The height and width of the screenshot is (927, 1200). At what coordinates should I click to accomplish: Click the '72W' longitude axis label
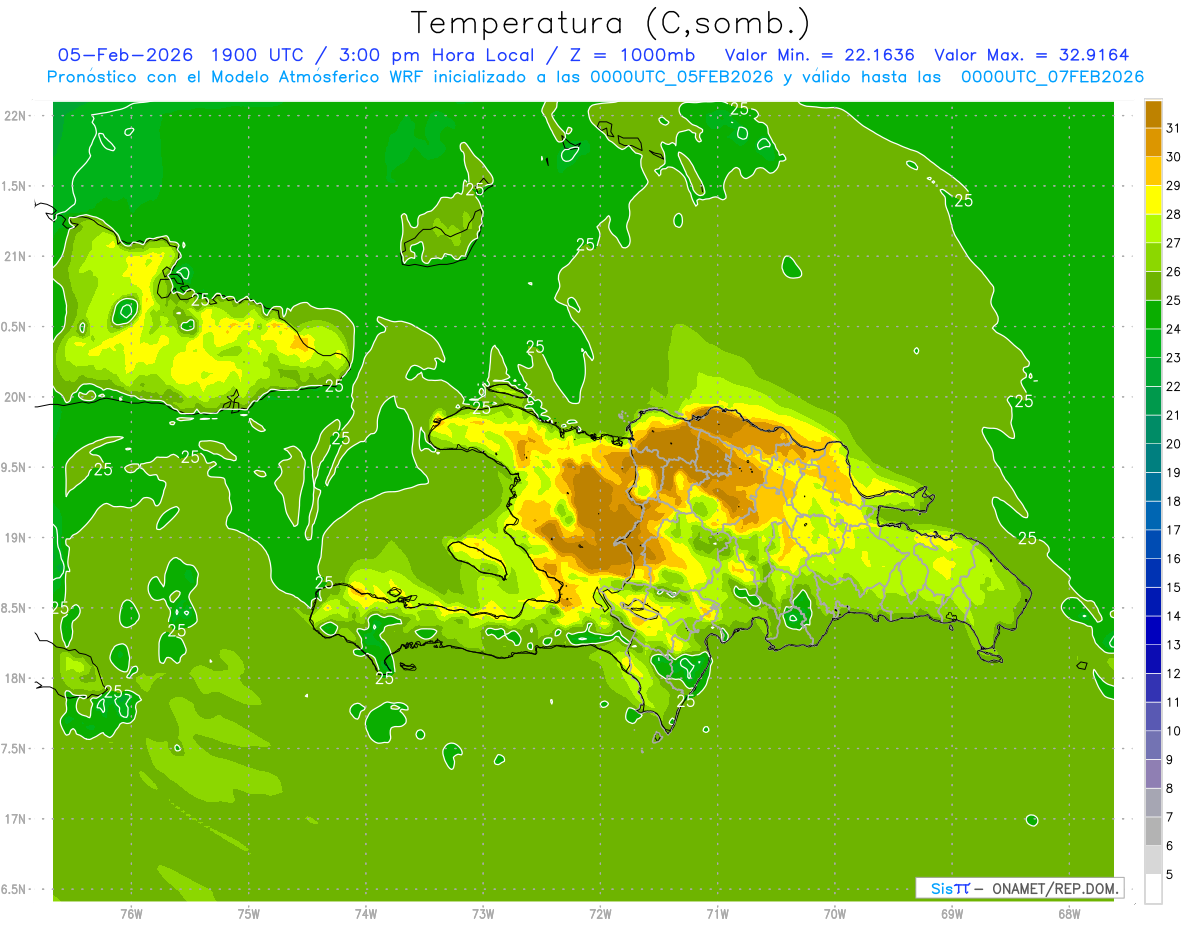pyautogui.click(x=601, y=914)
